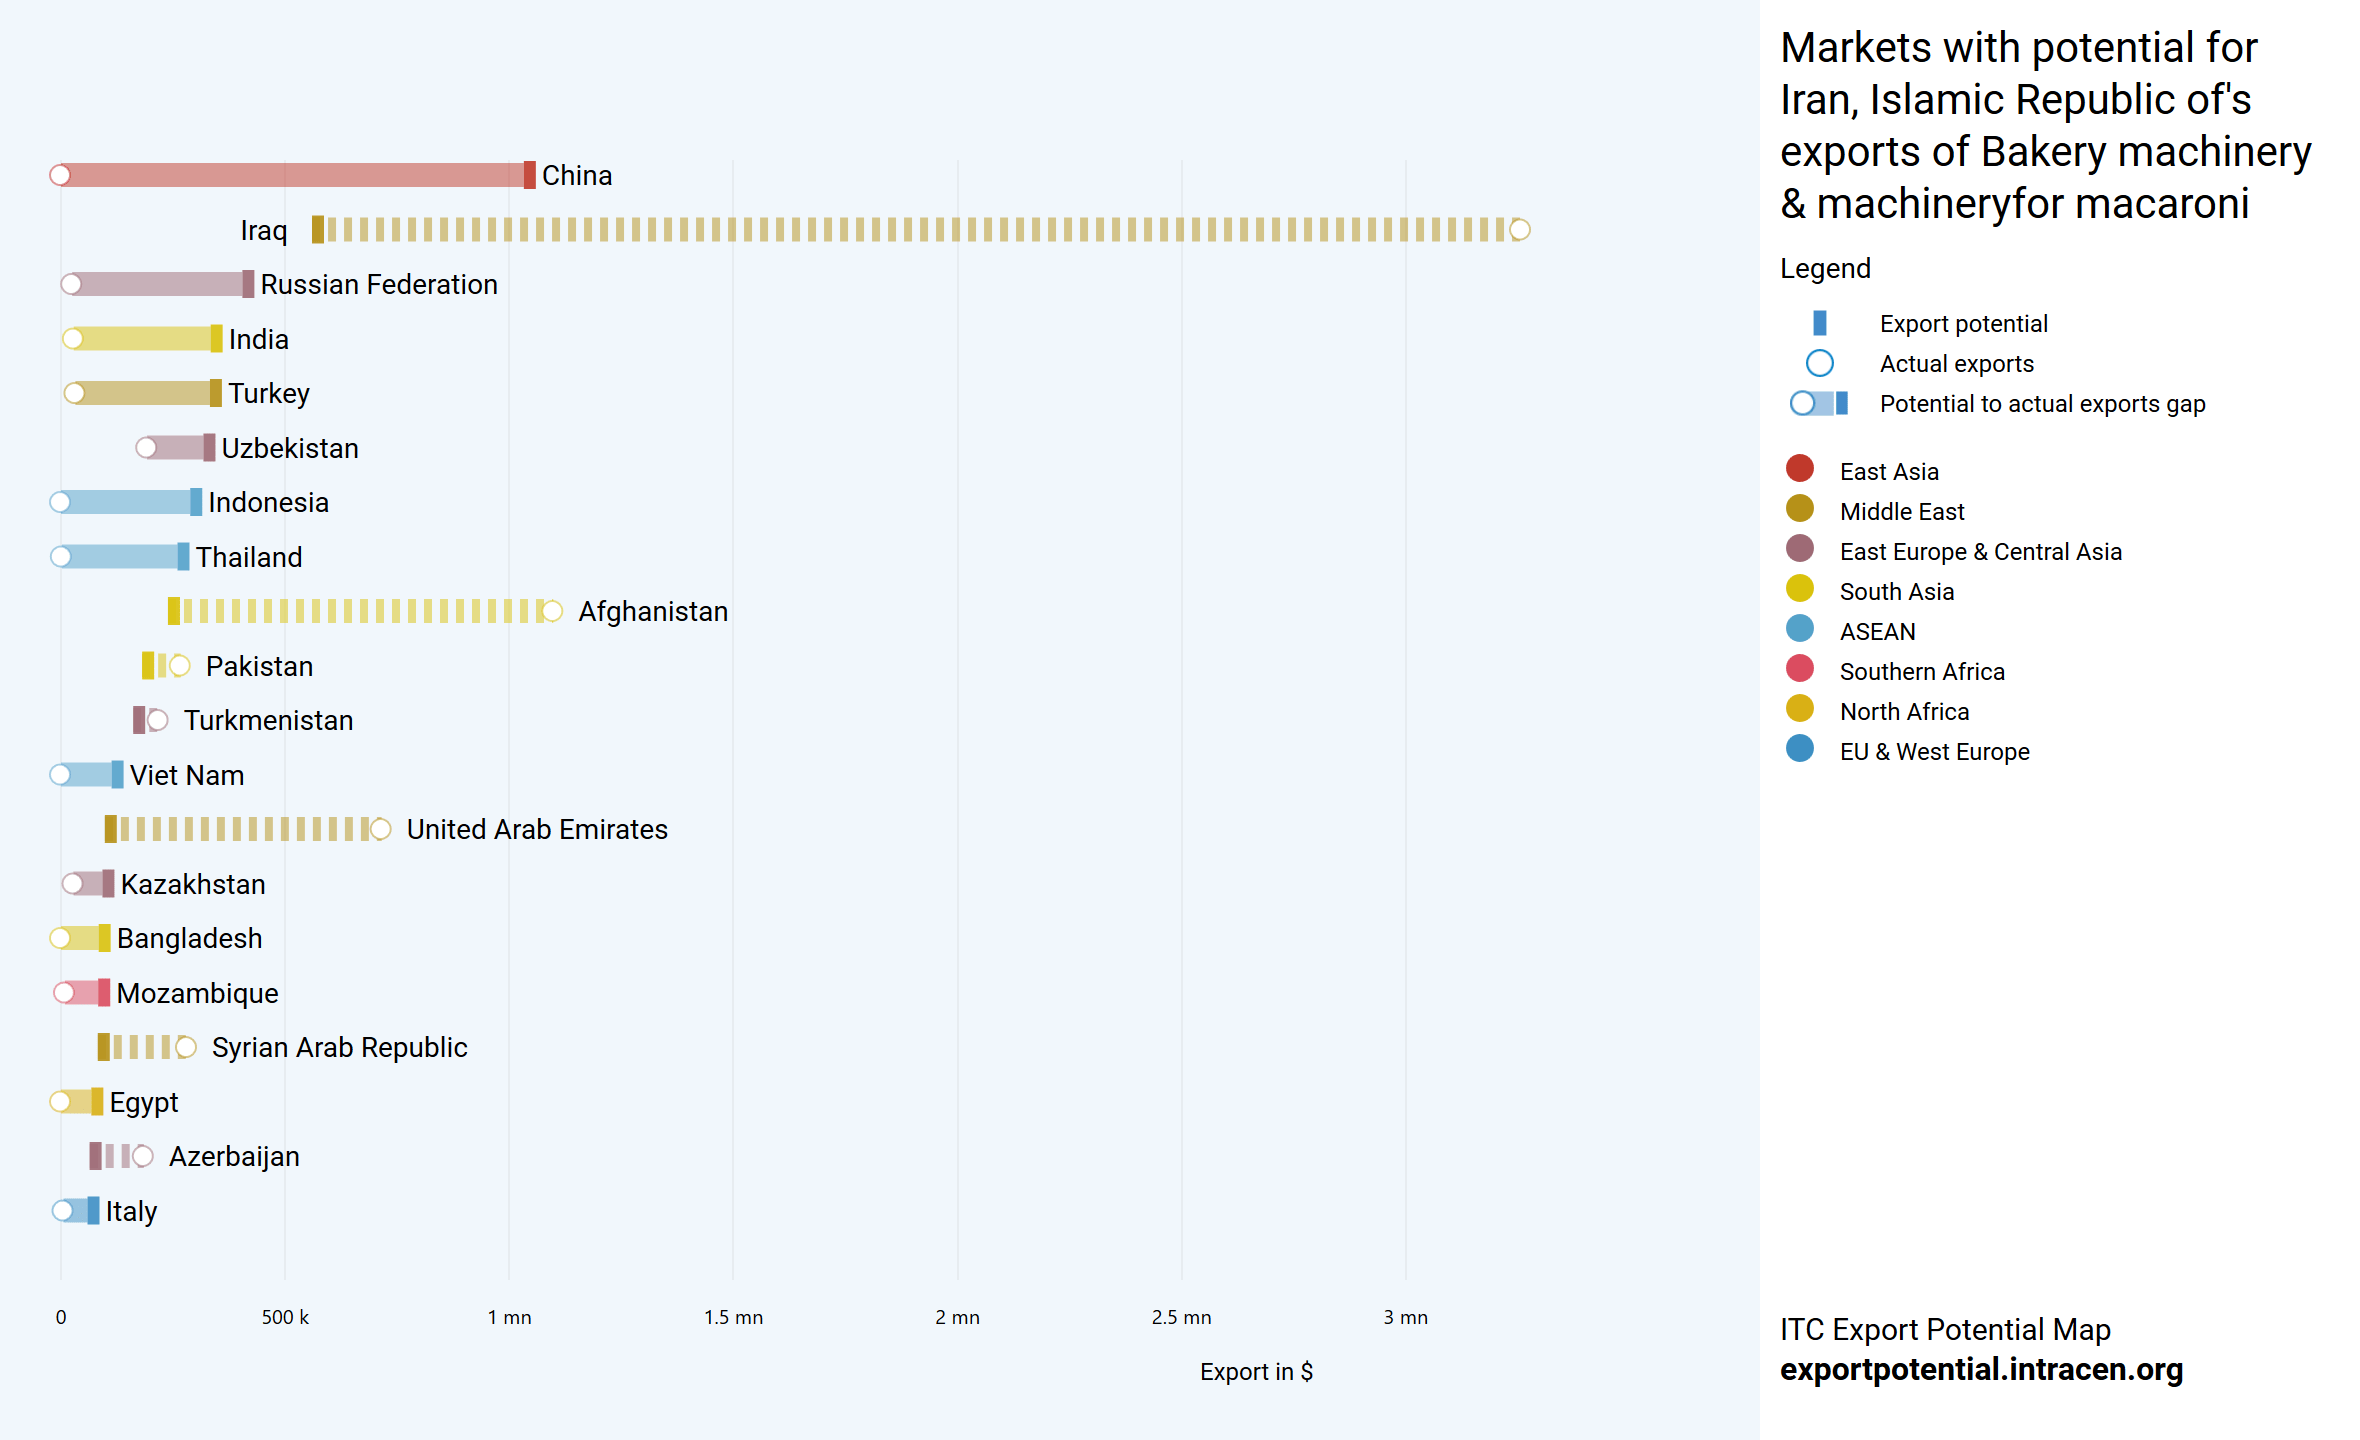Click Indonesia's export potential end marker

196,502
